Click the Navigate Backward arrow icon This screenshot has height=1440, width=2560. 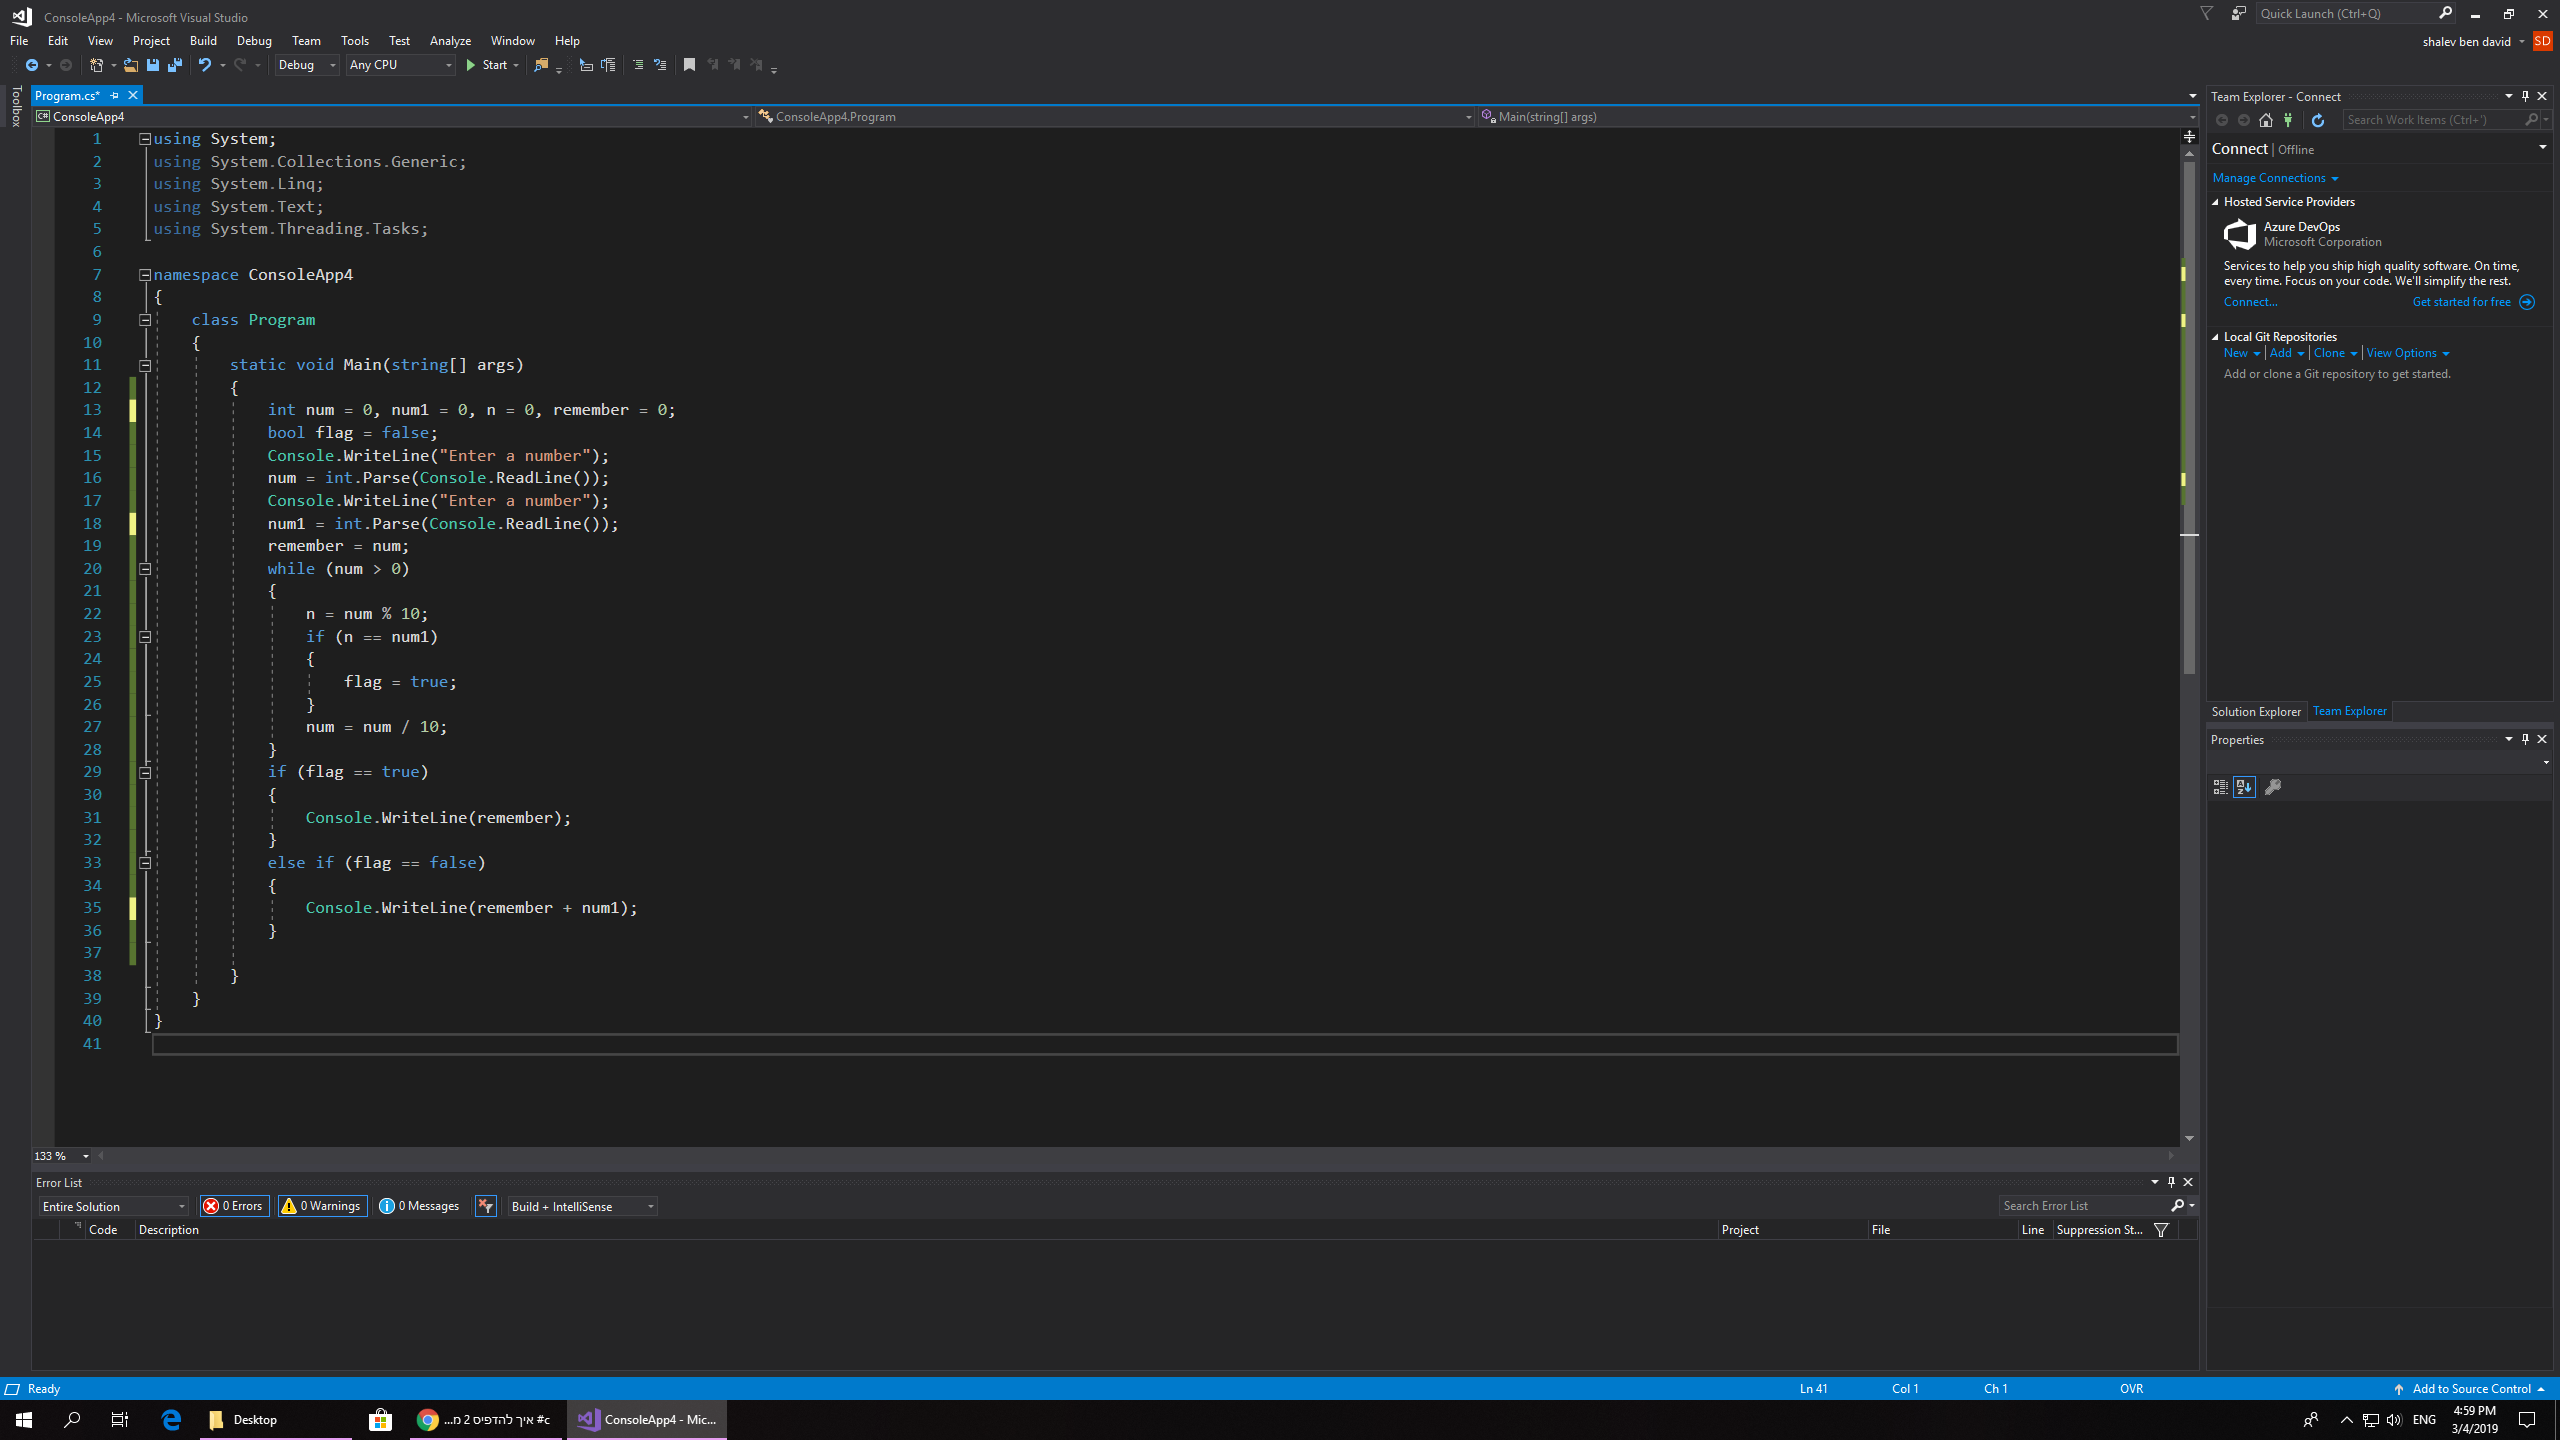click(32, 65)
